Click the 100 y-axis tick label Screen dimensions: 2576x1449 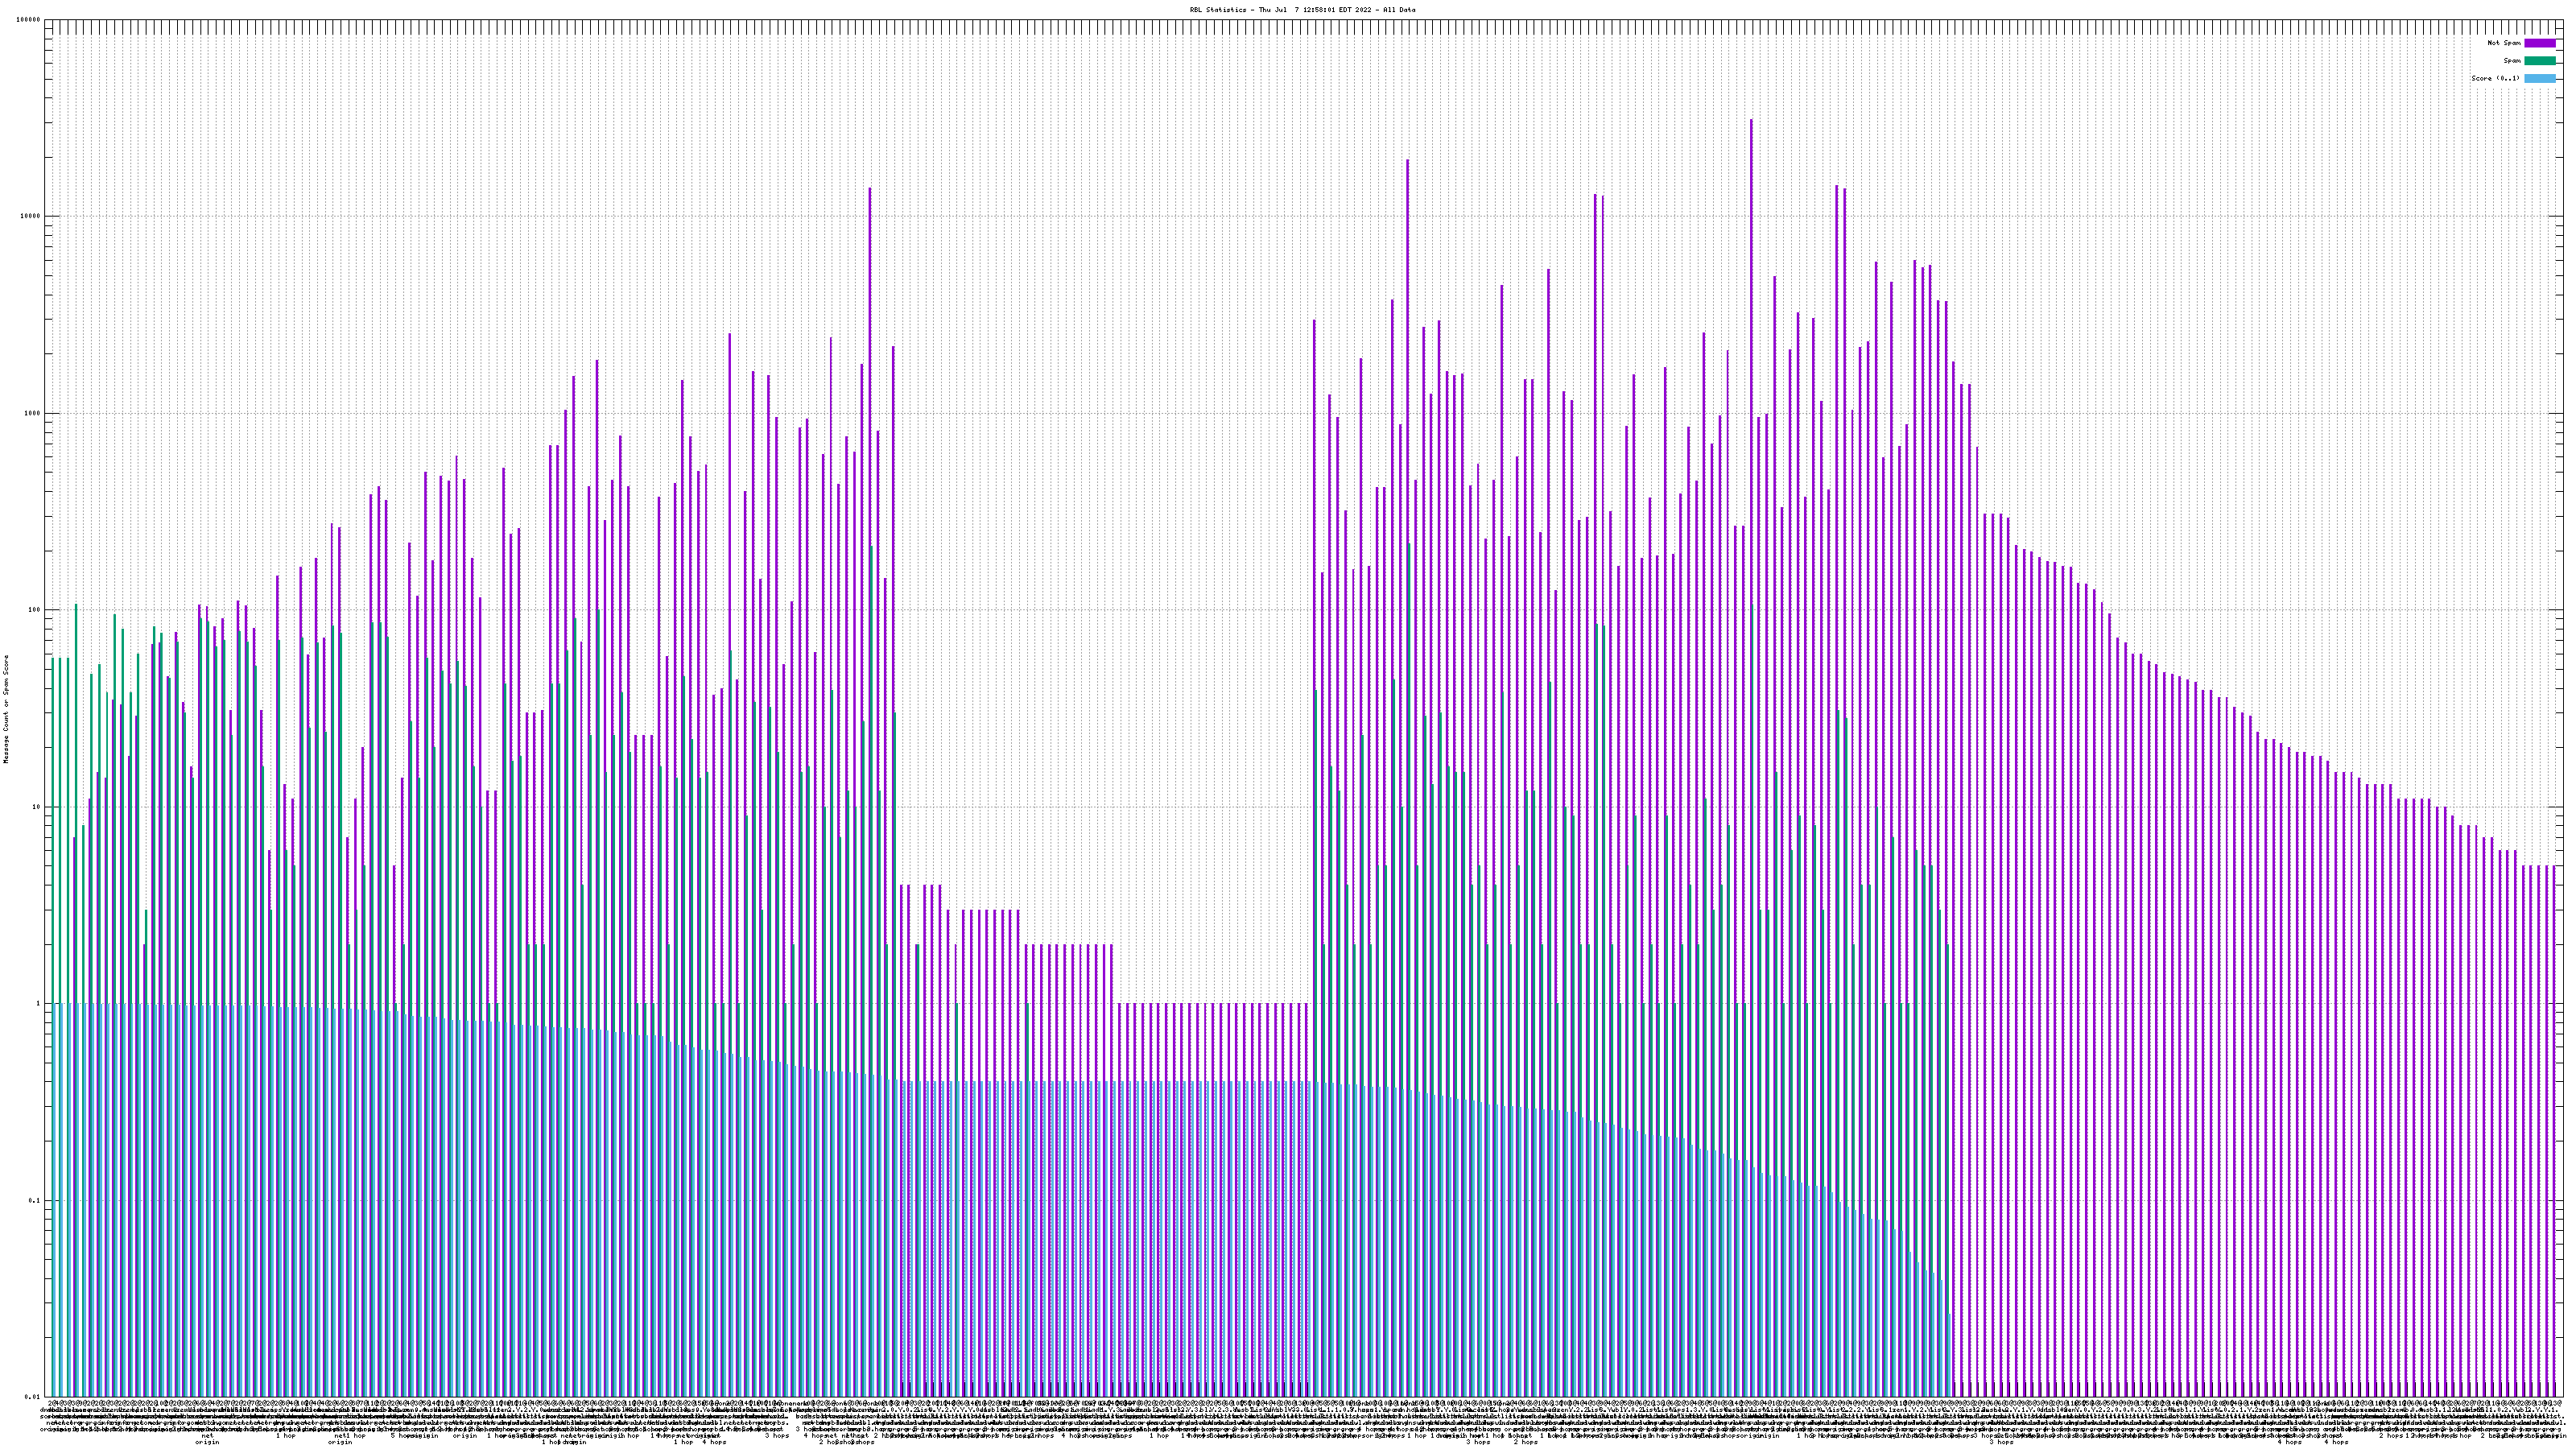click(35, 610)
